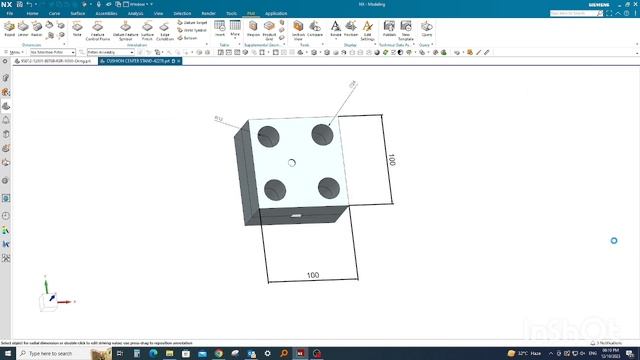Expand the Dimension group launcher arrow

pyautogui.click(x=64, y=44)
